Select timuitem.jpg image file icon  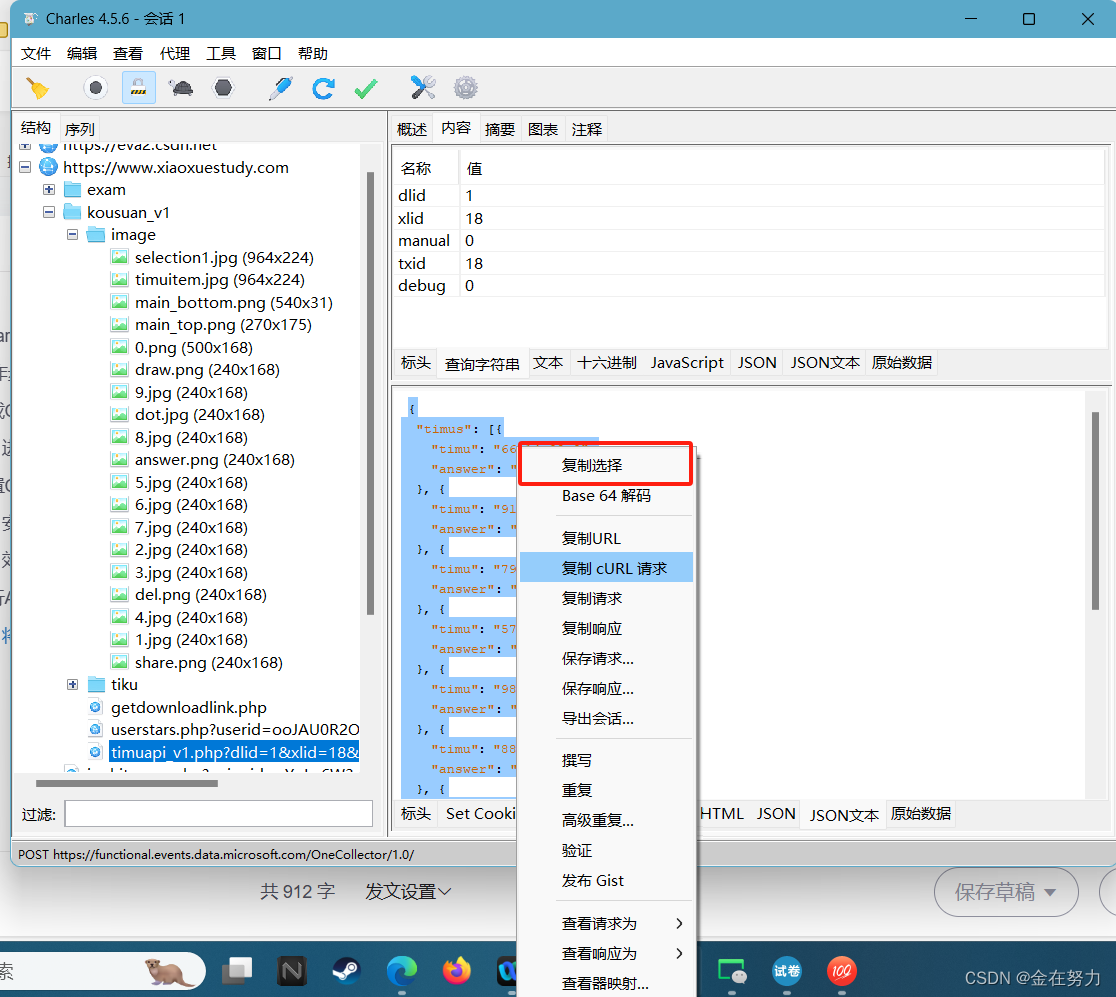[120, 280]
